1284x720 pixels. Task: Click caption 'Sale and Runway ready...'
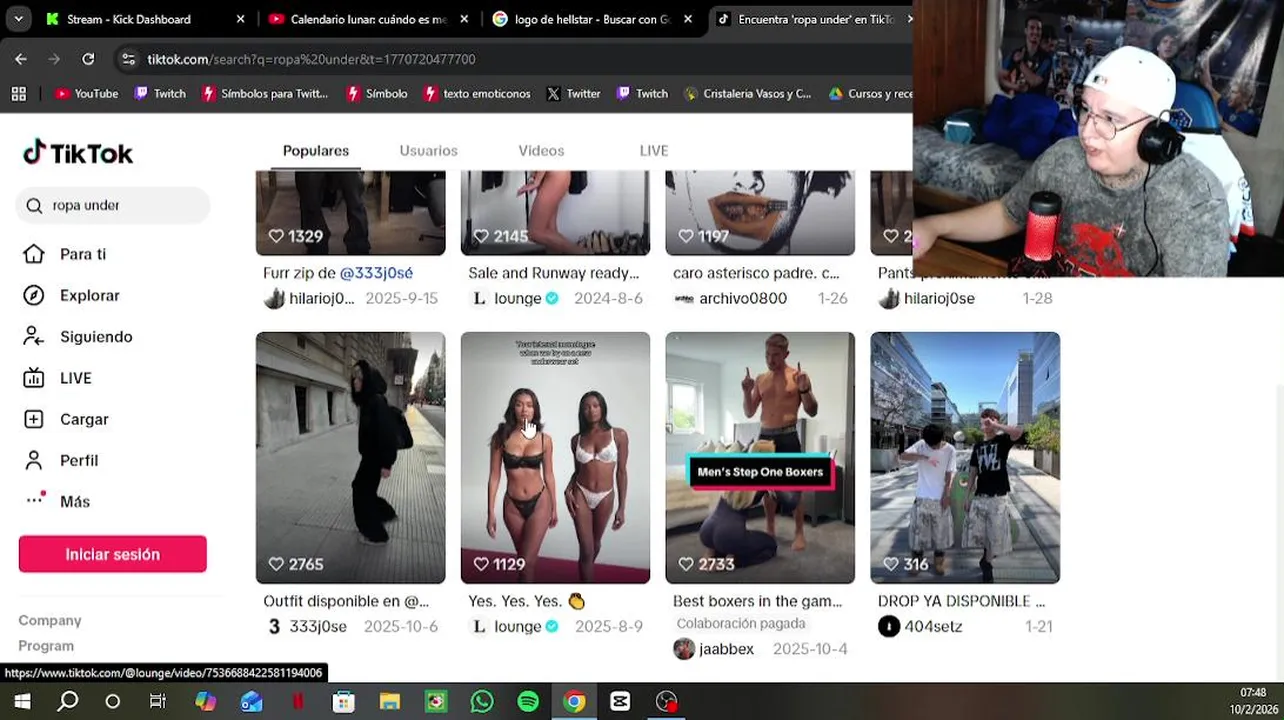click(x=553, y=273)
